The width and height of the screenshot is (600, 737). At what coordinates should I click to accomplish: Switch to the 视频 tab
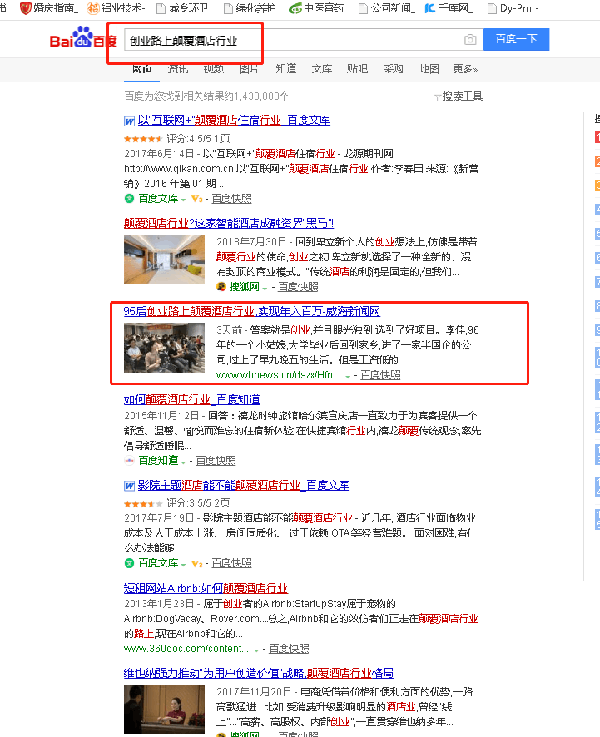[x=213, y=69]
